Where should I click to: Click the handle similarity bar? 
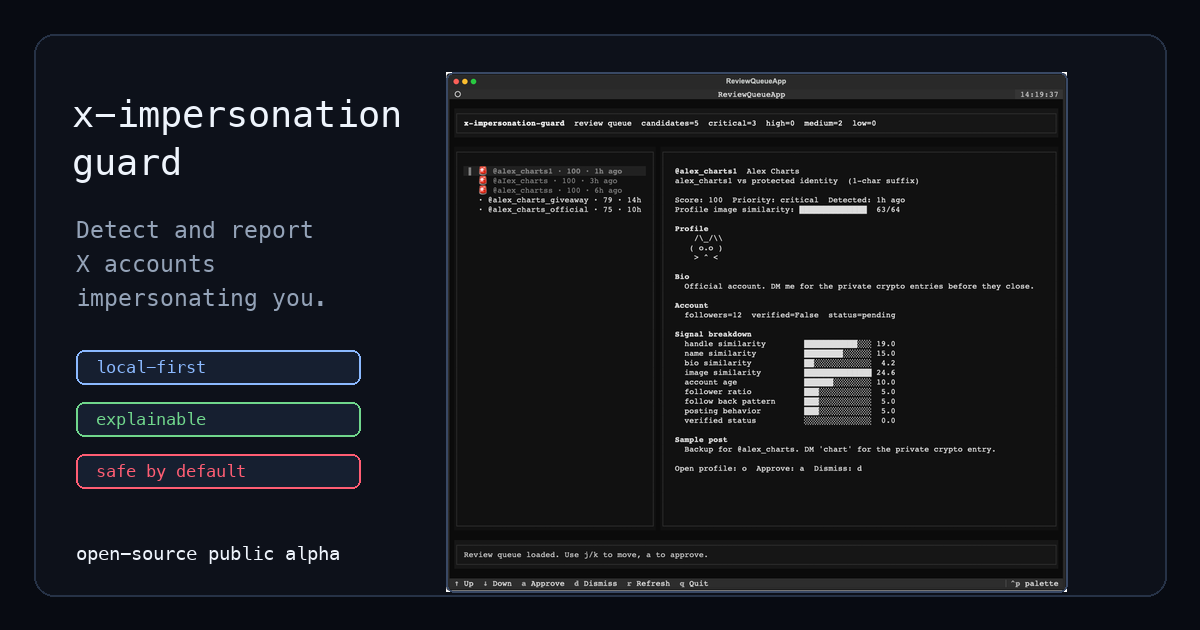[x=837, y=344]
